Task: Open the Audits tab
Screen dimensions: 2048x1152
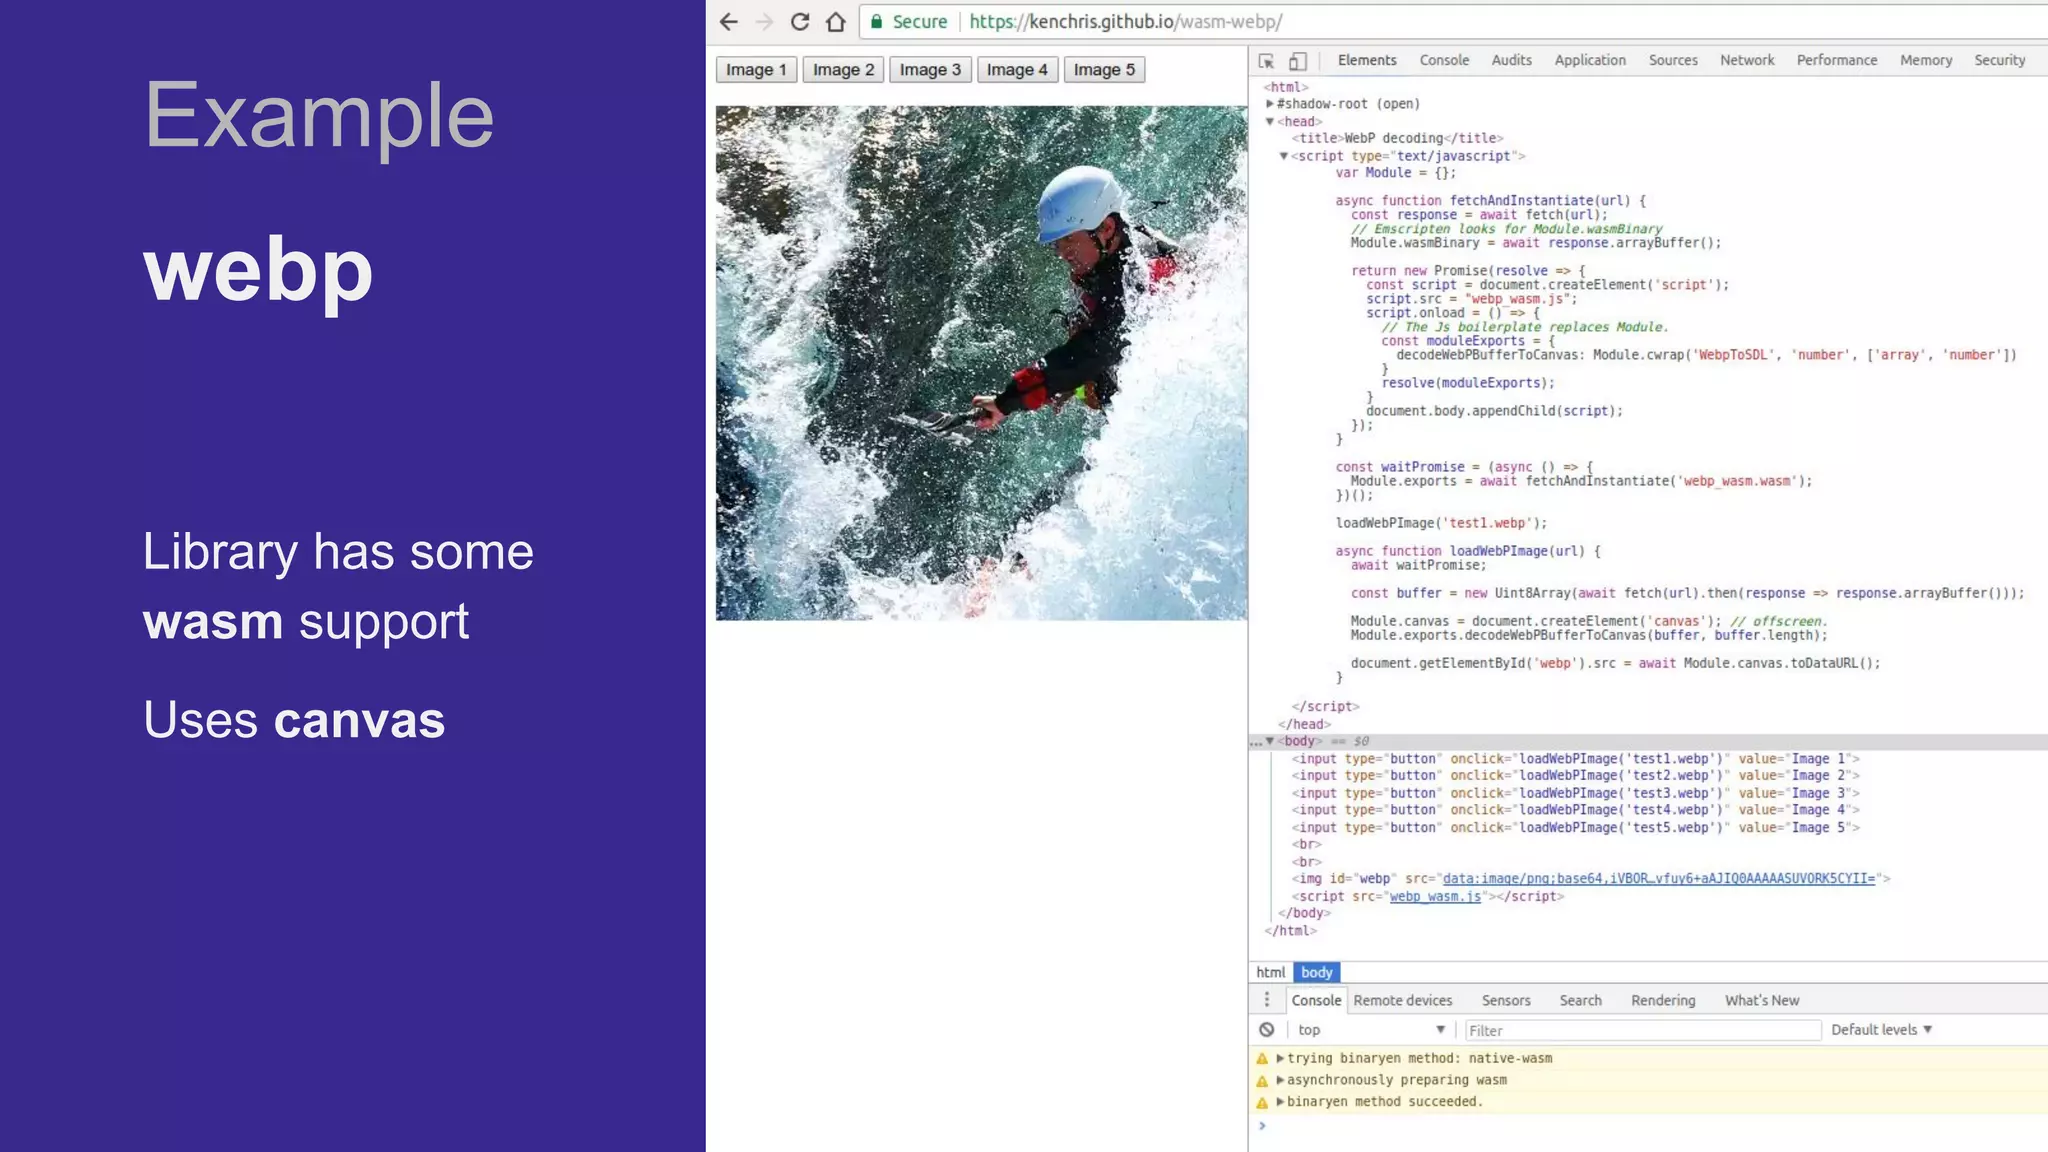Action: [1511, 61]
